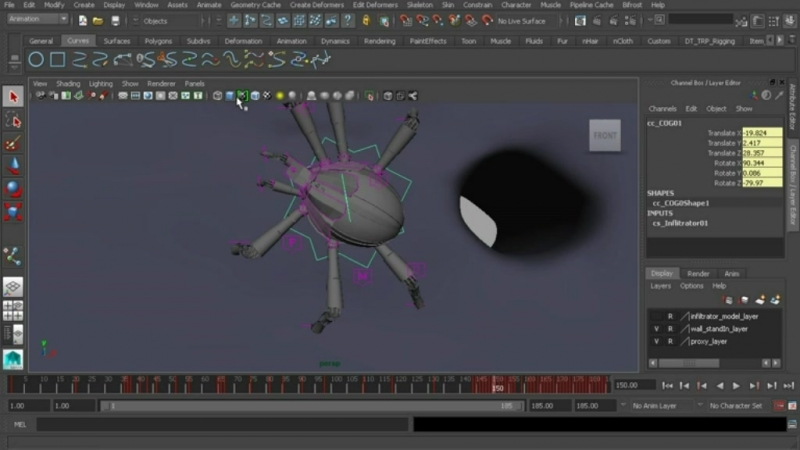Select cc_COG0Shape1 shape node
This screenshot has width=800, height=450.
pos(681,203)
